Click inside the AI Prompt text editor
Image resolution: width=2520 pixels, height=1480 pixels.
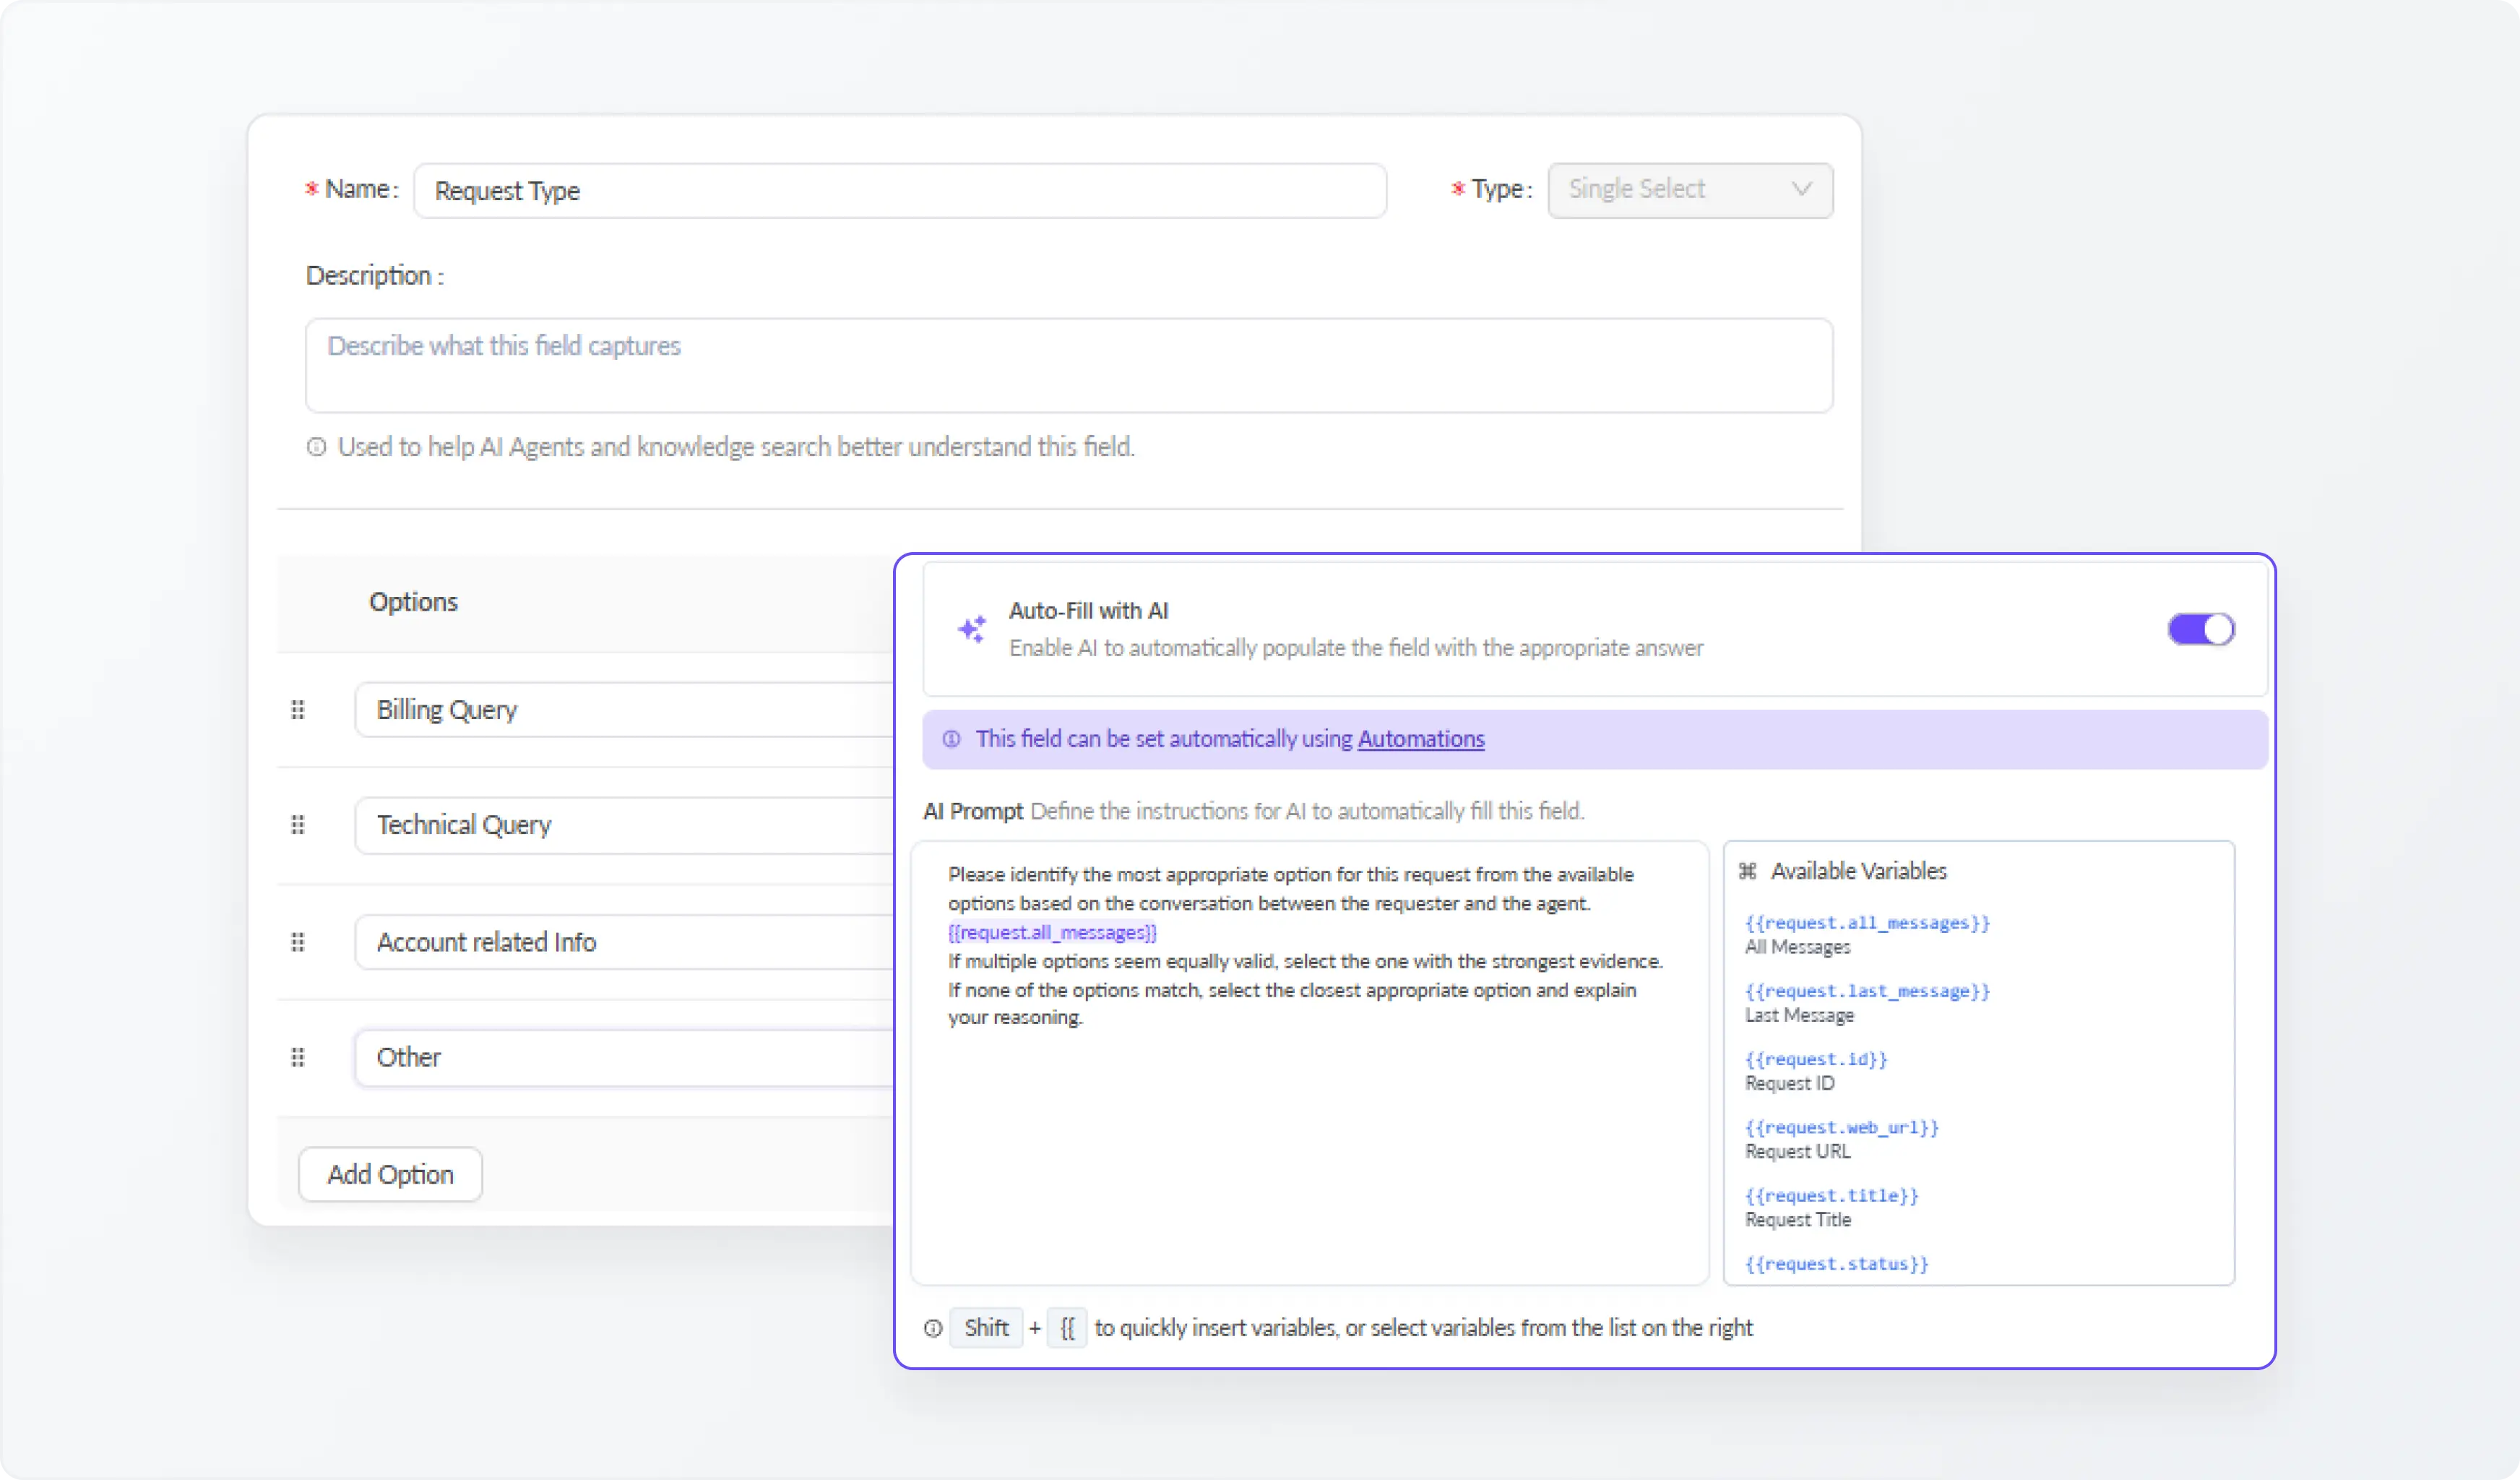[1310, 1063]
